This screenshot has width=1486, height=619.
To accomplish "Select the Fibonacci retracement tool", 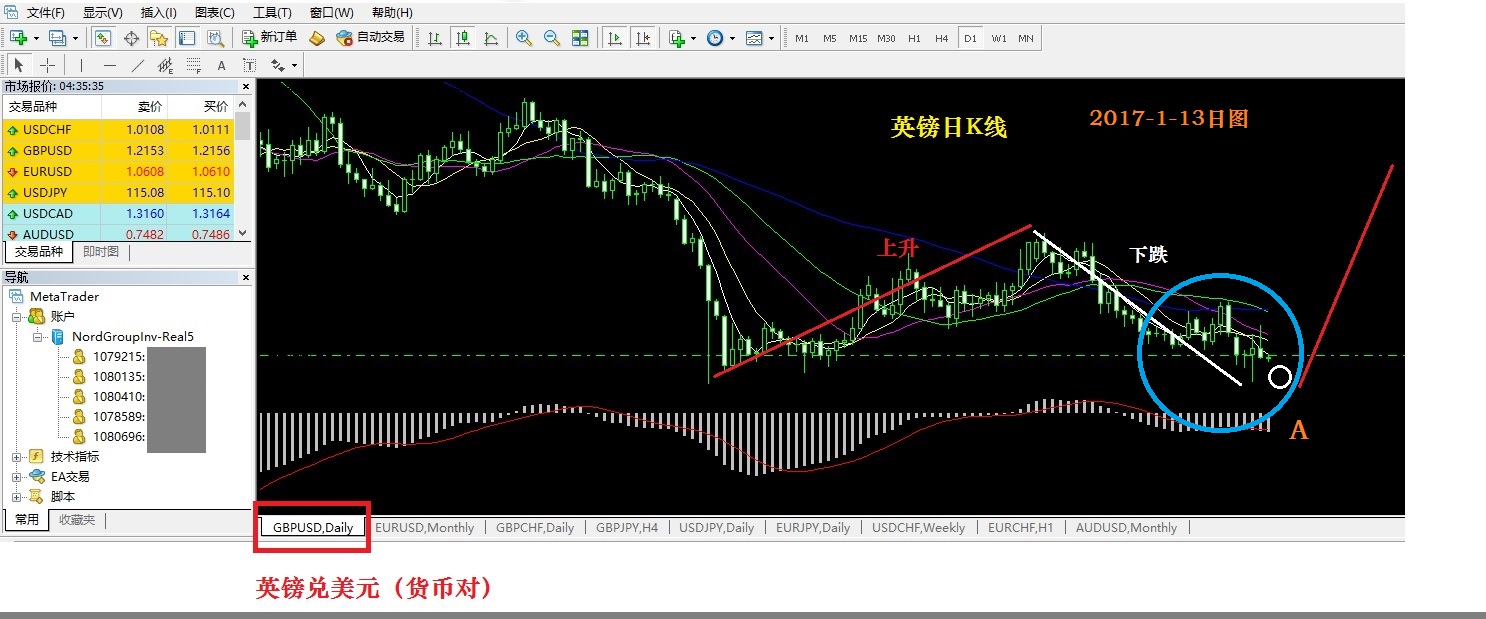I will [193, 65].
